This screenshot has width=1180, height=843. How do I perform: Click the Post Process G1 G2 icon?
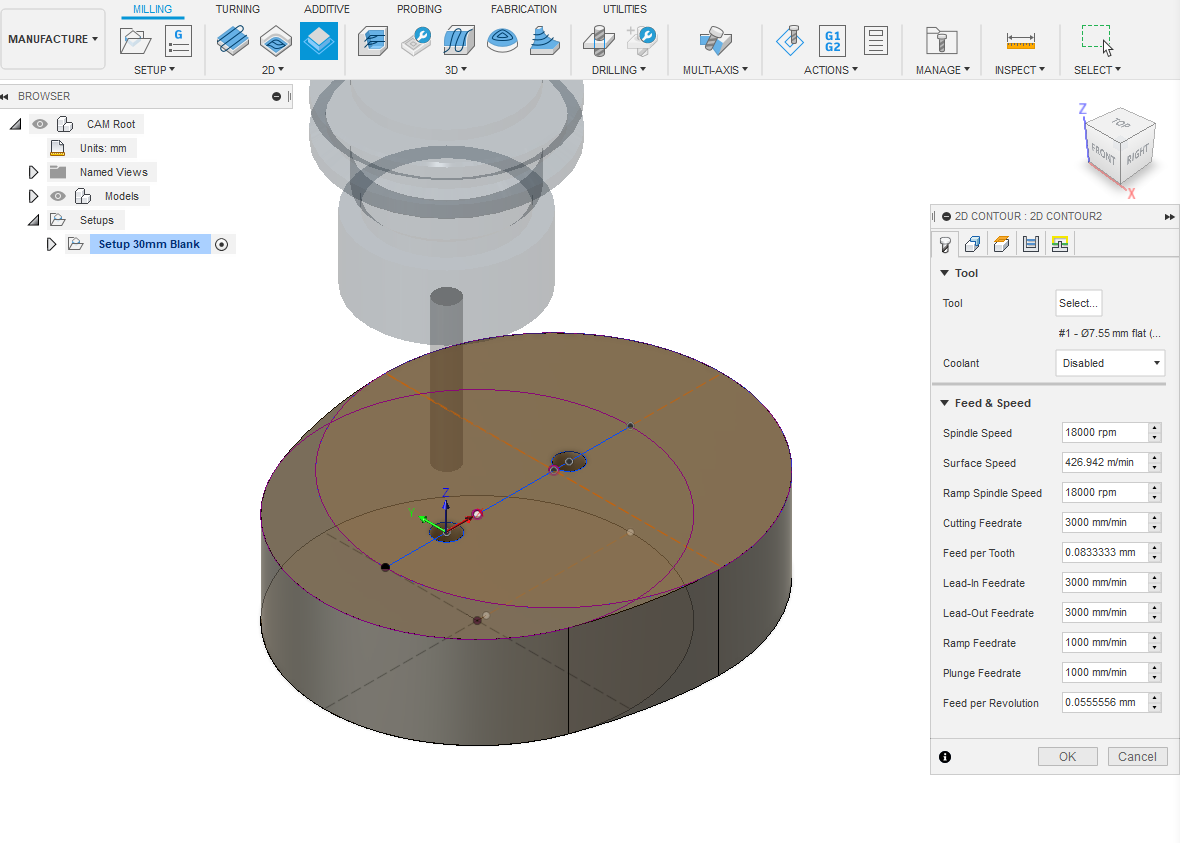tap(832, 41)
